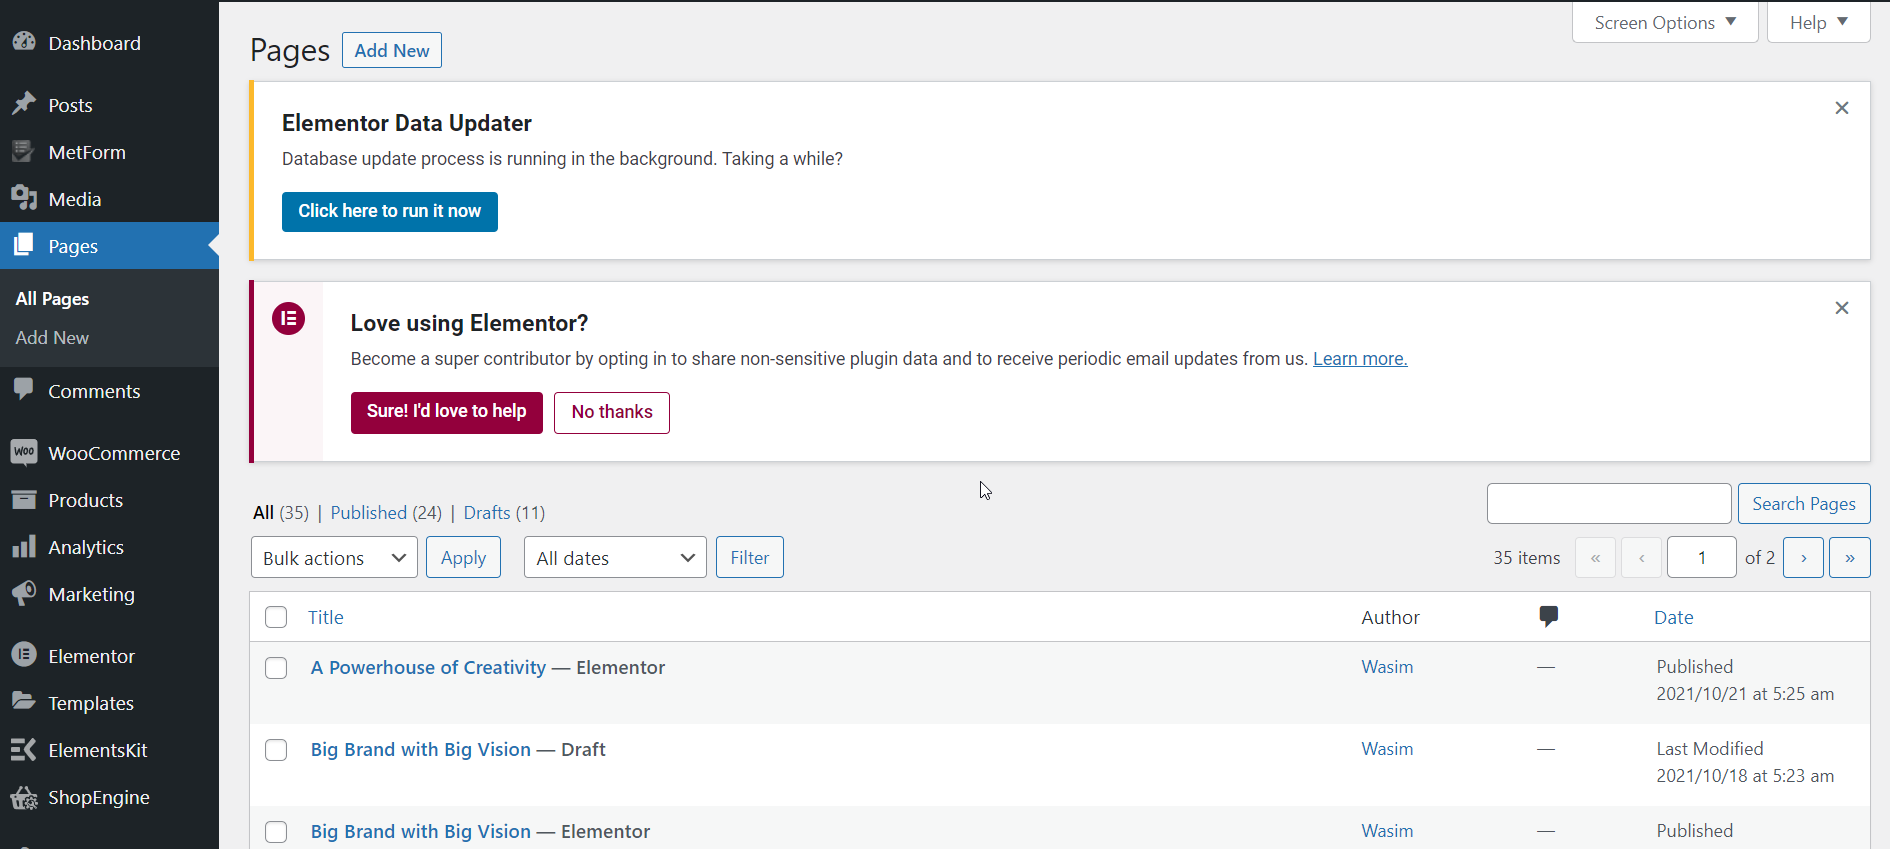Click the Search Pages button
1890x849 pixels.
1804,504
